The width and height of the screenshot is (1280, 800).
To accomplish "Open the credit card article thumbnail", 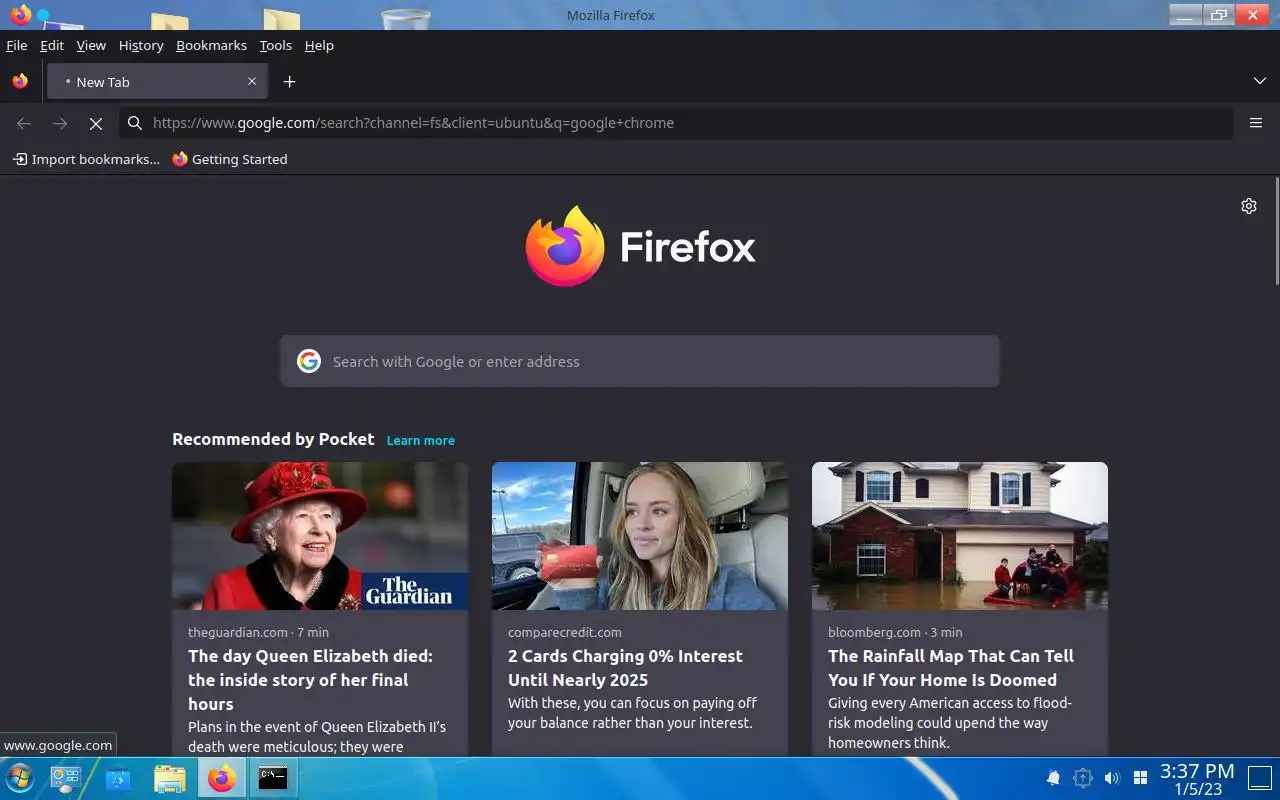I will coord(640,536).
